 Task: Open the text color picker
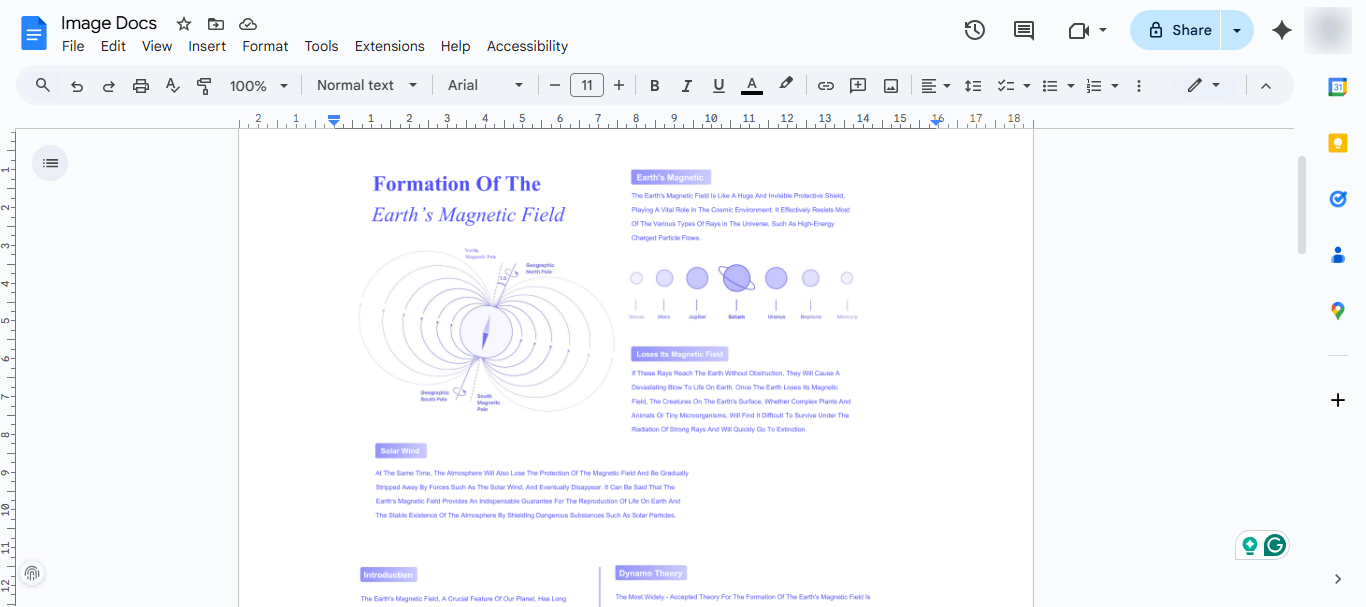(752, 86)
